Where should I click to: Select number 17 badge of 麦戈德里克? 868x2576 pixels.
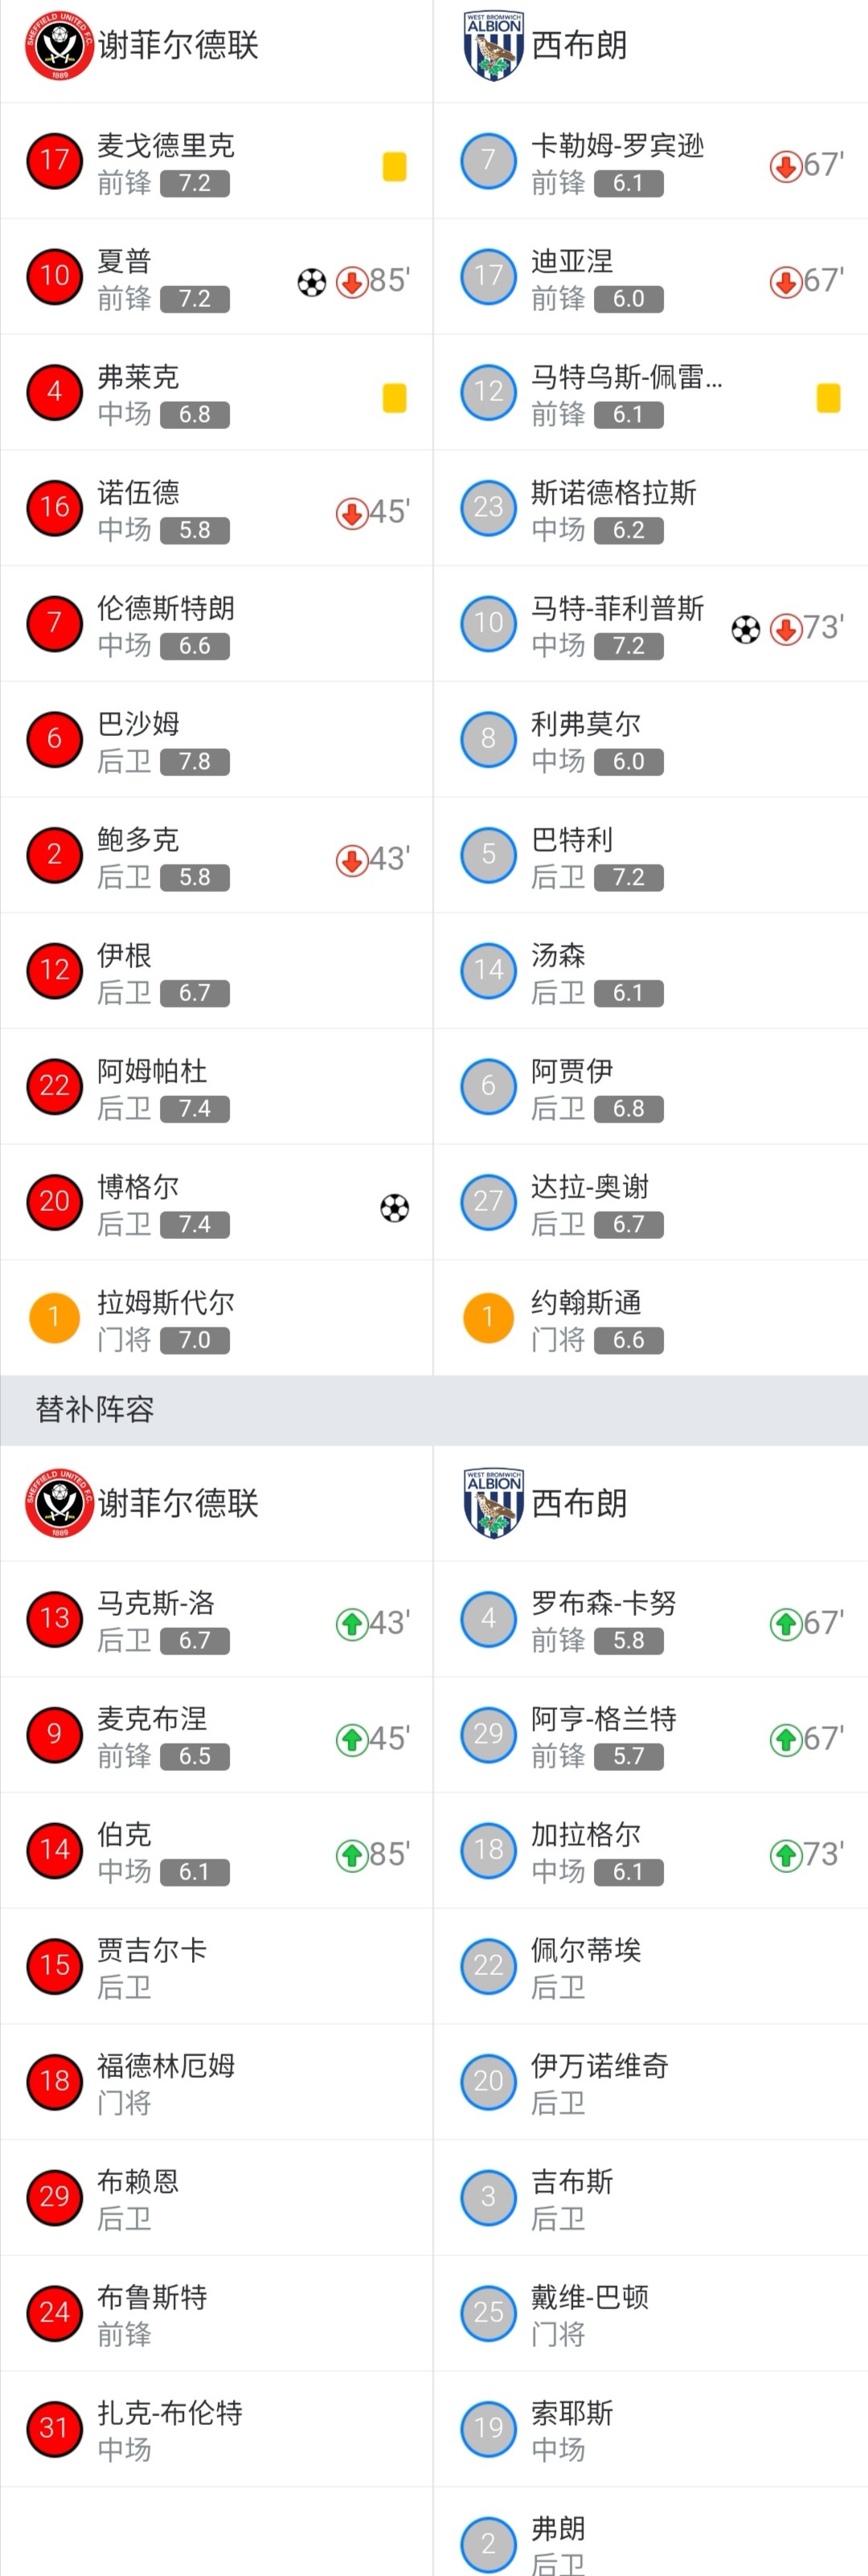point(54,161)
